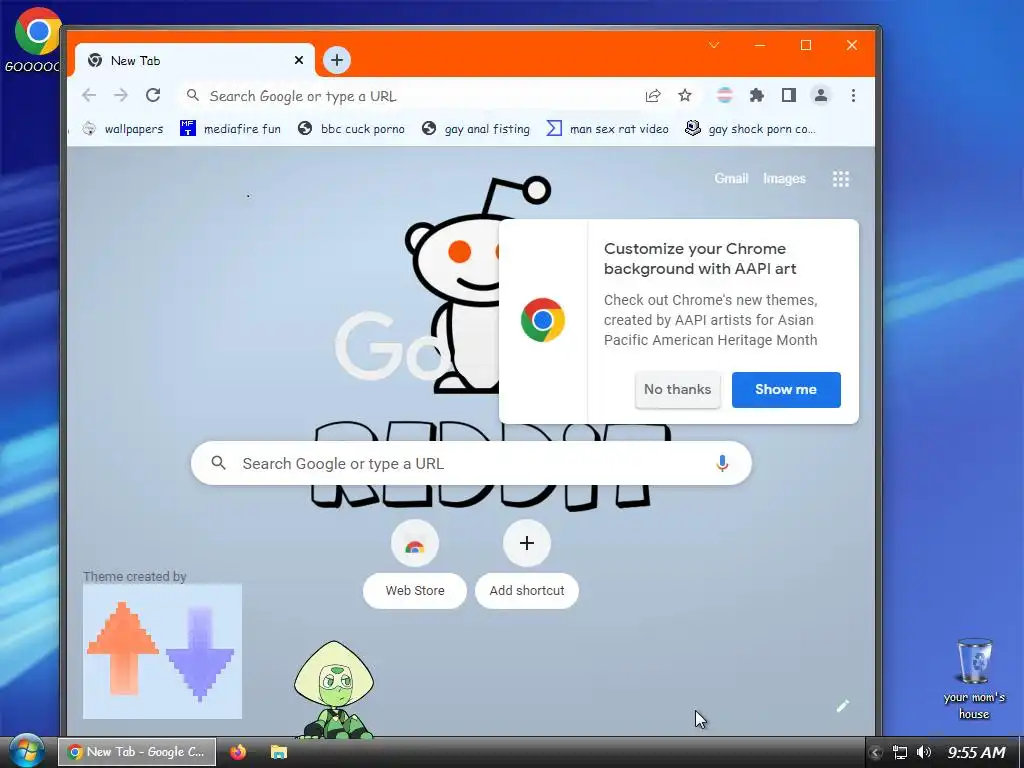This screenshot has width=1024, height=768.
Task: Click the search magnifier in address bar
Action: 193,95
